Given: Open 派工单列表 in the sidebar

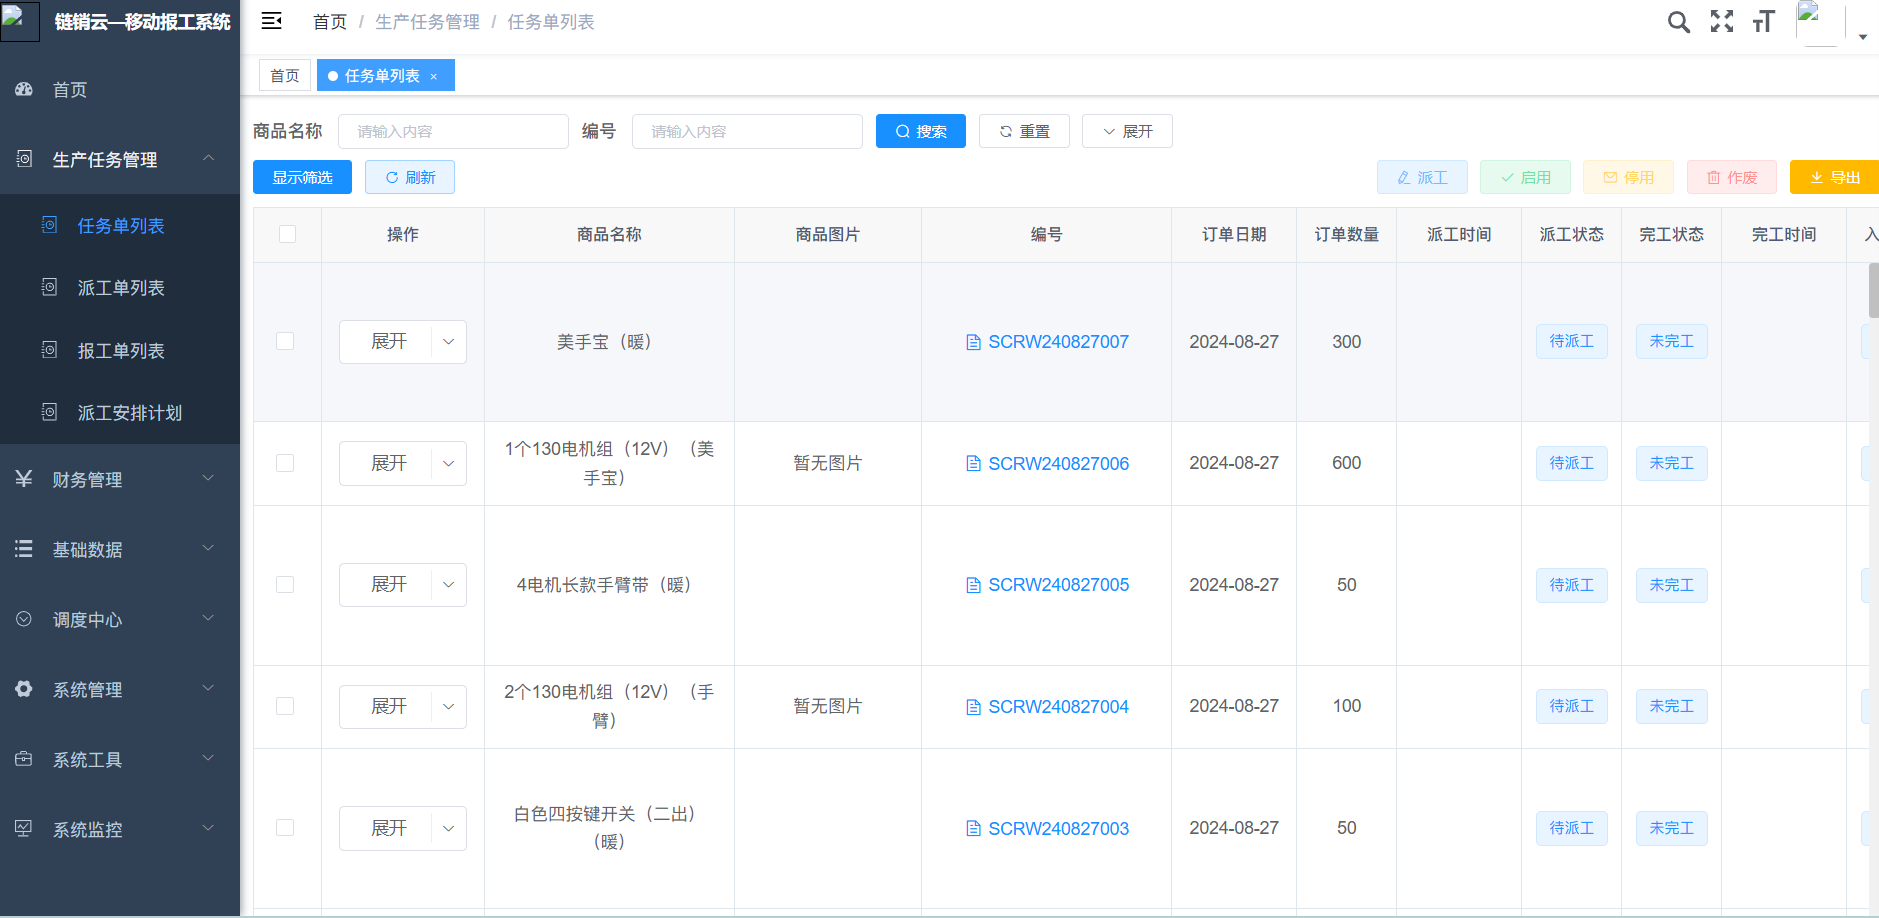Looking at the screenshot, I should coord(121,288).
